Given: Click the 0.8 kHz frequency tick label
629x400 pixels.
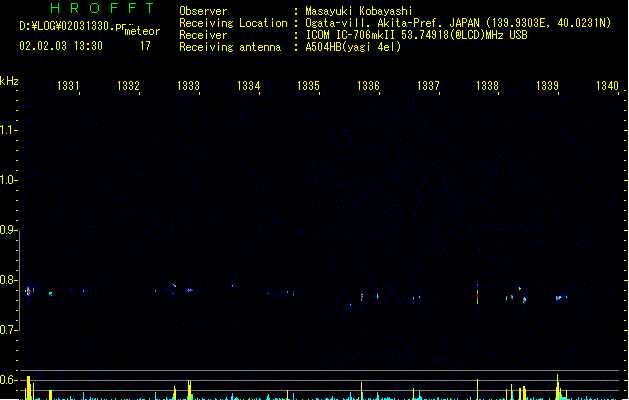Looking at the screenshot, I should click(x=7, y=280).
